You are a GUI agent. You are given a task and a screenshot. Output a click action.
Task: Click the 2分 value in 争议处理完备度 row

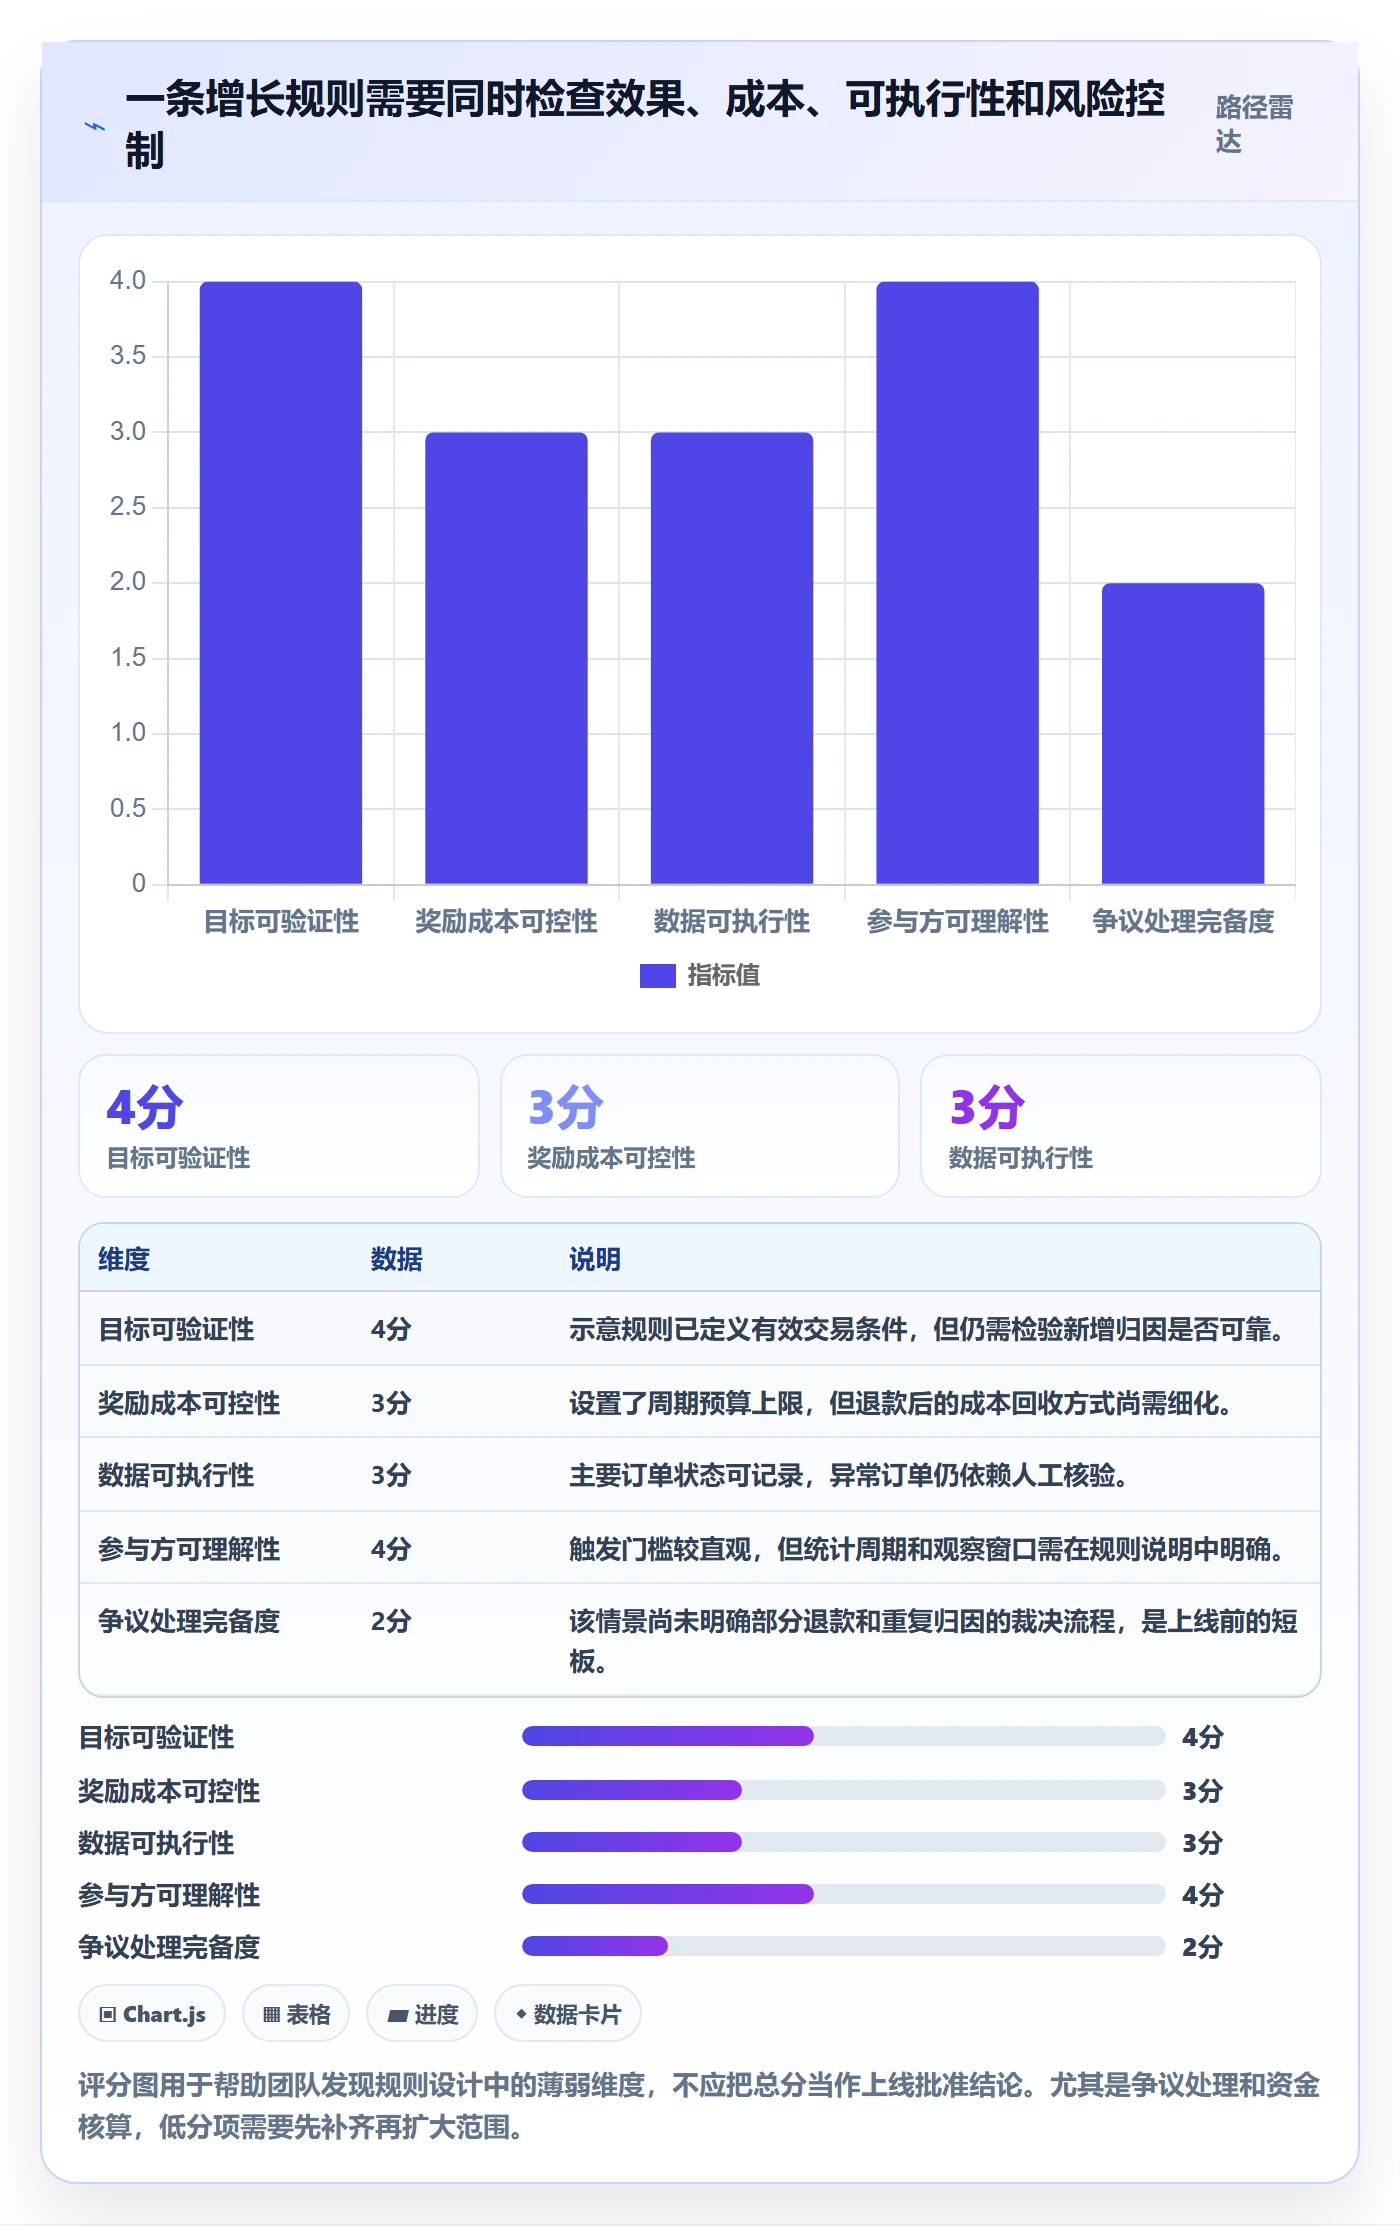point(391,1621)
